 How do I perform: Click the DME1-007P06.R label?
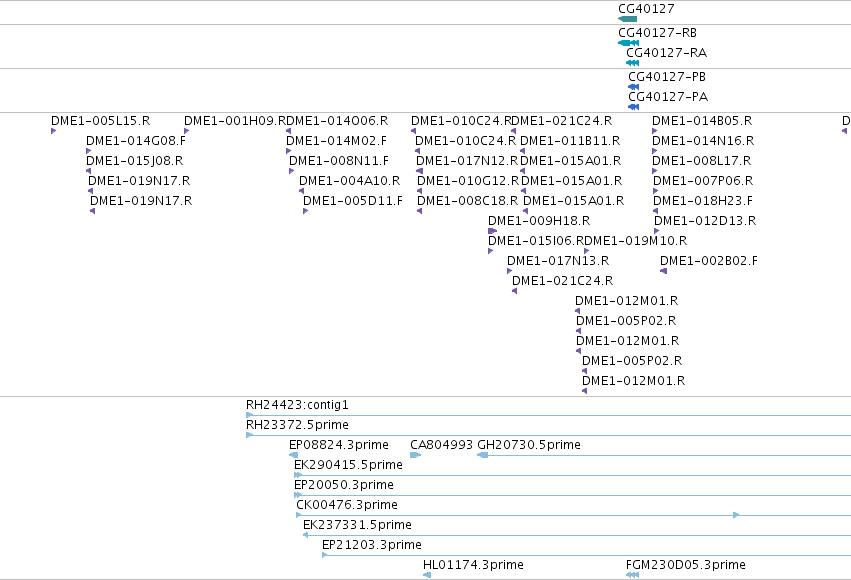[x=703, y=181]
